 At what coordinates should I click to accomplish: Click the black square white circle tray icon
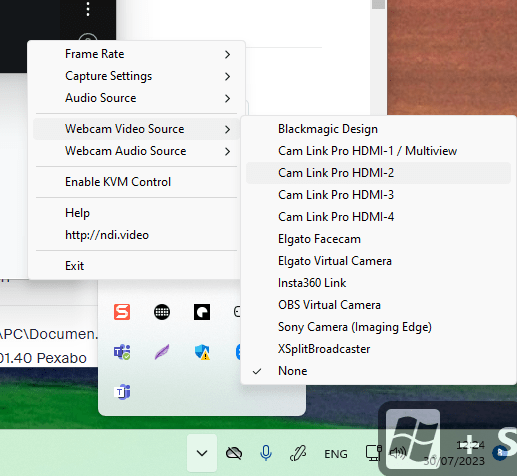(x=202, y=312)
